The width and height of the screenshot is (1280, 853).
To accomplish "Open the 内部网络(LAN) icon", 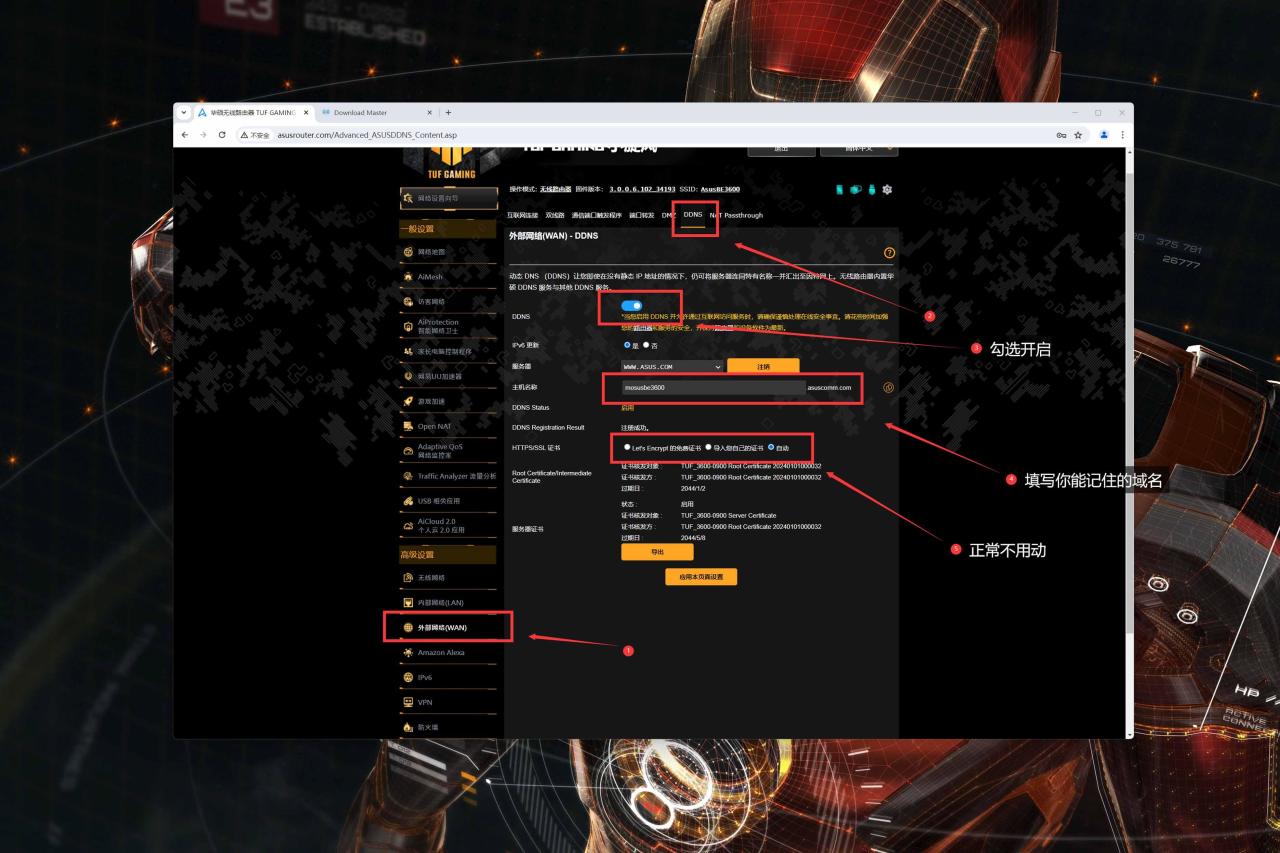I will click(408, 603).
